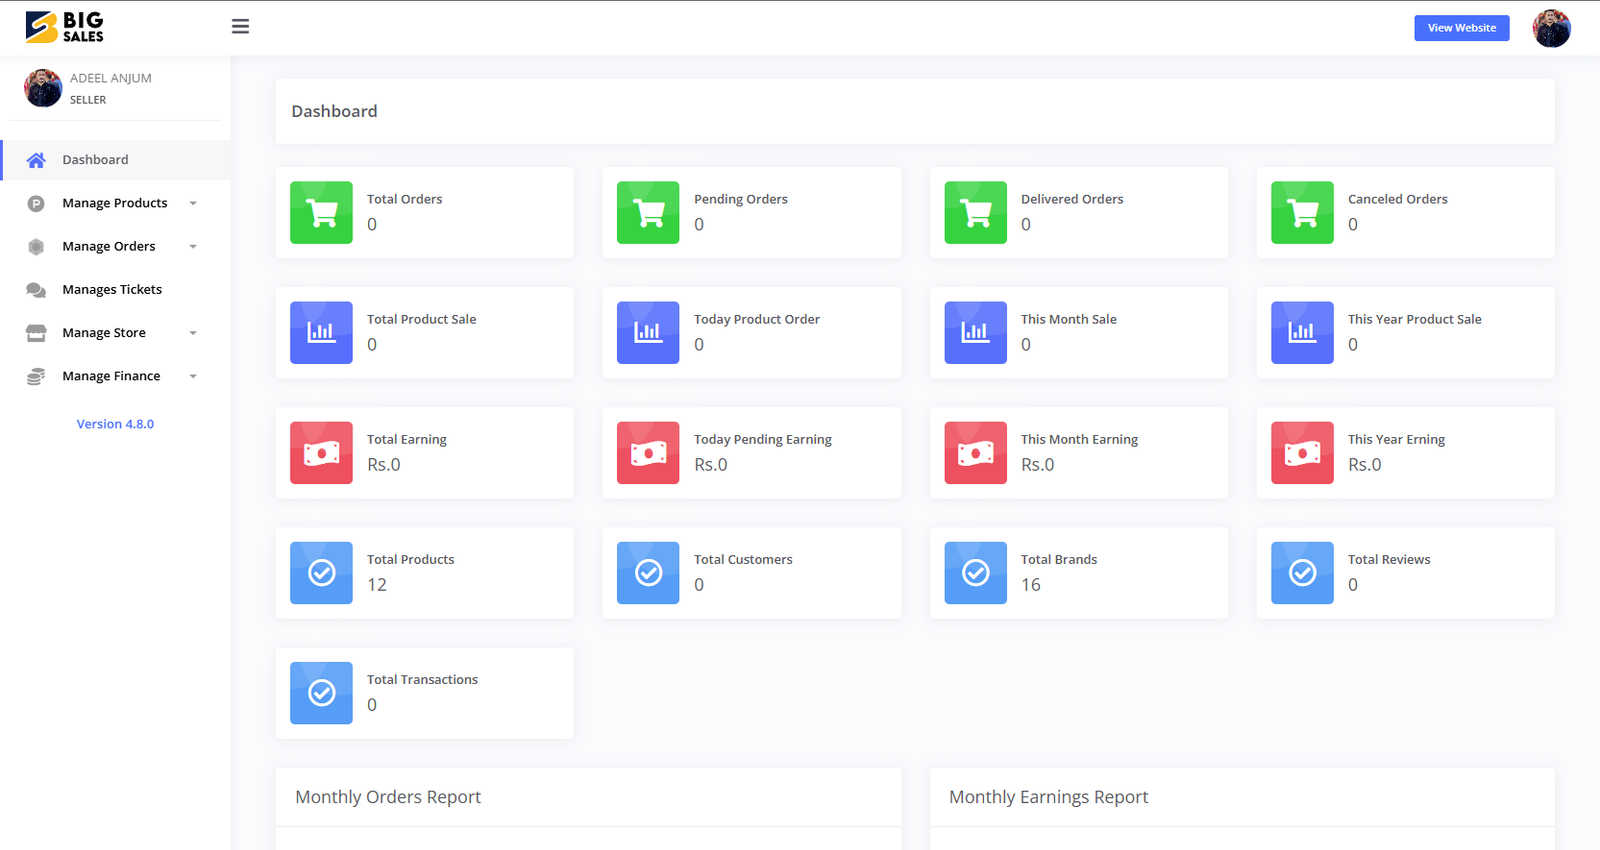Toggle the hamburger sidebar menu
This screenshot has height=850, width=1600.
coord(240,27)
